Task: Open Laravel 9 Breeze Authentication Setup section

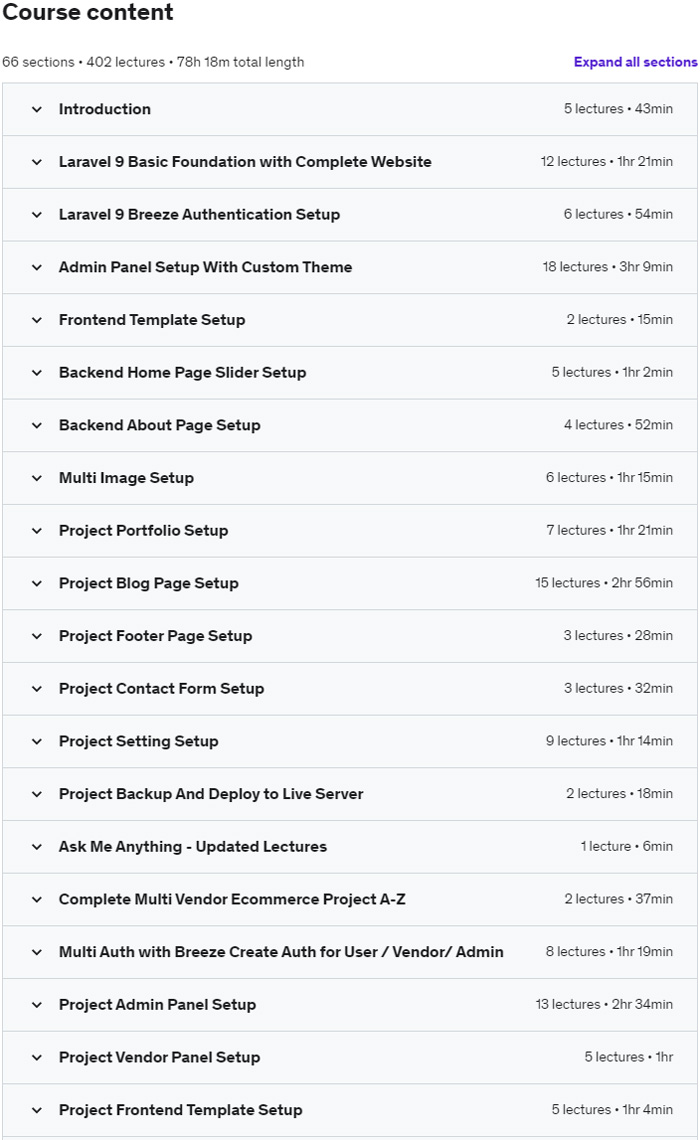Action: pyautogui.click(x=199, y=215)
